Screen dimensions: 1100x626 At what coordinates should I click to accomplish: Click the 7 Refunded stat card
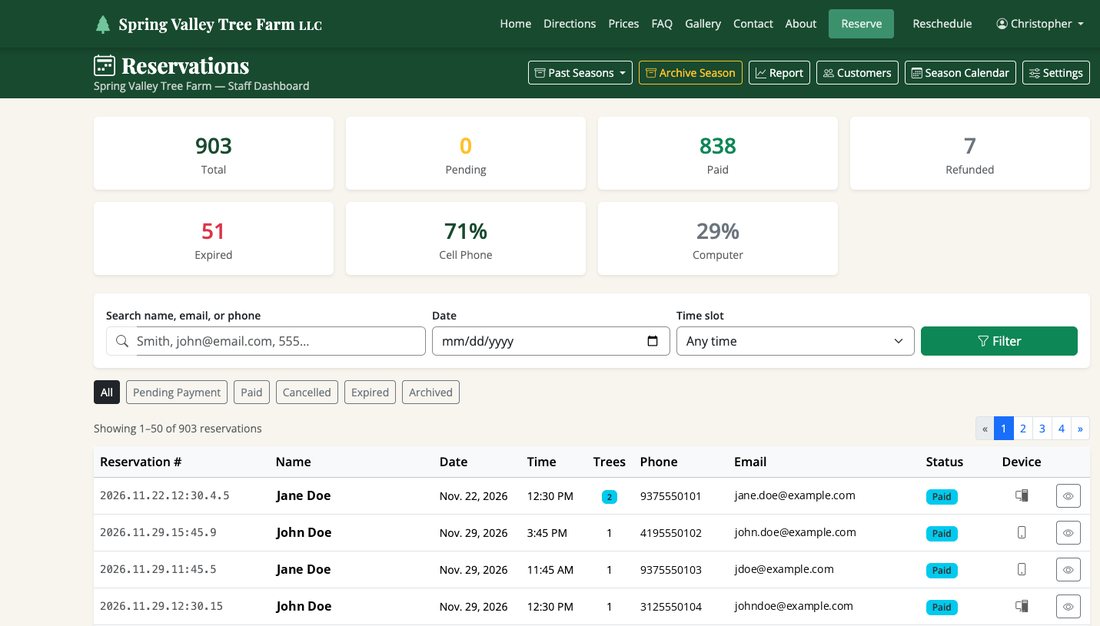point(970,153)
